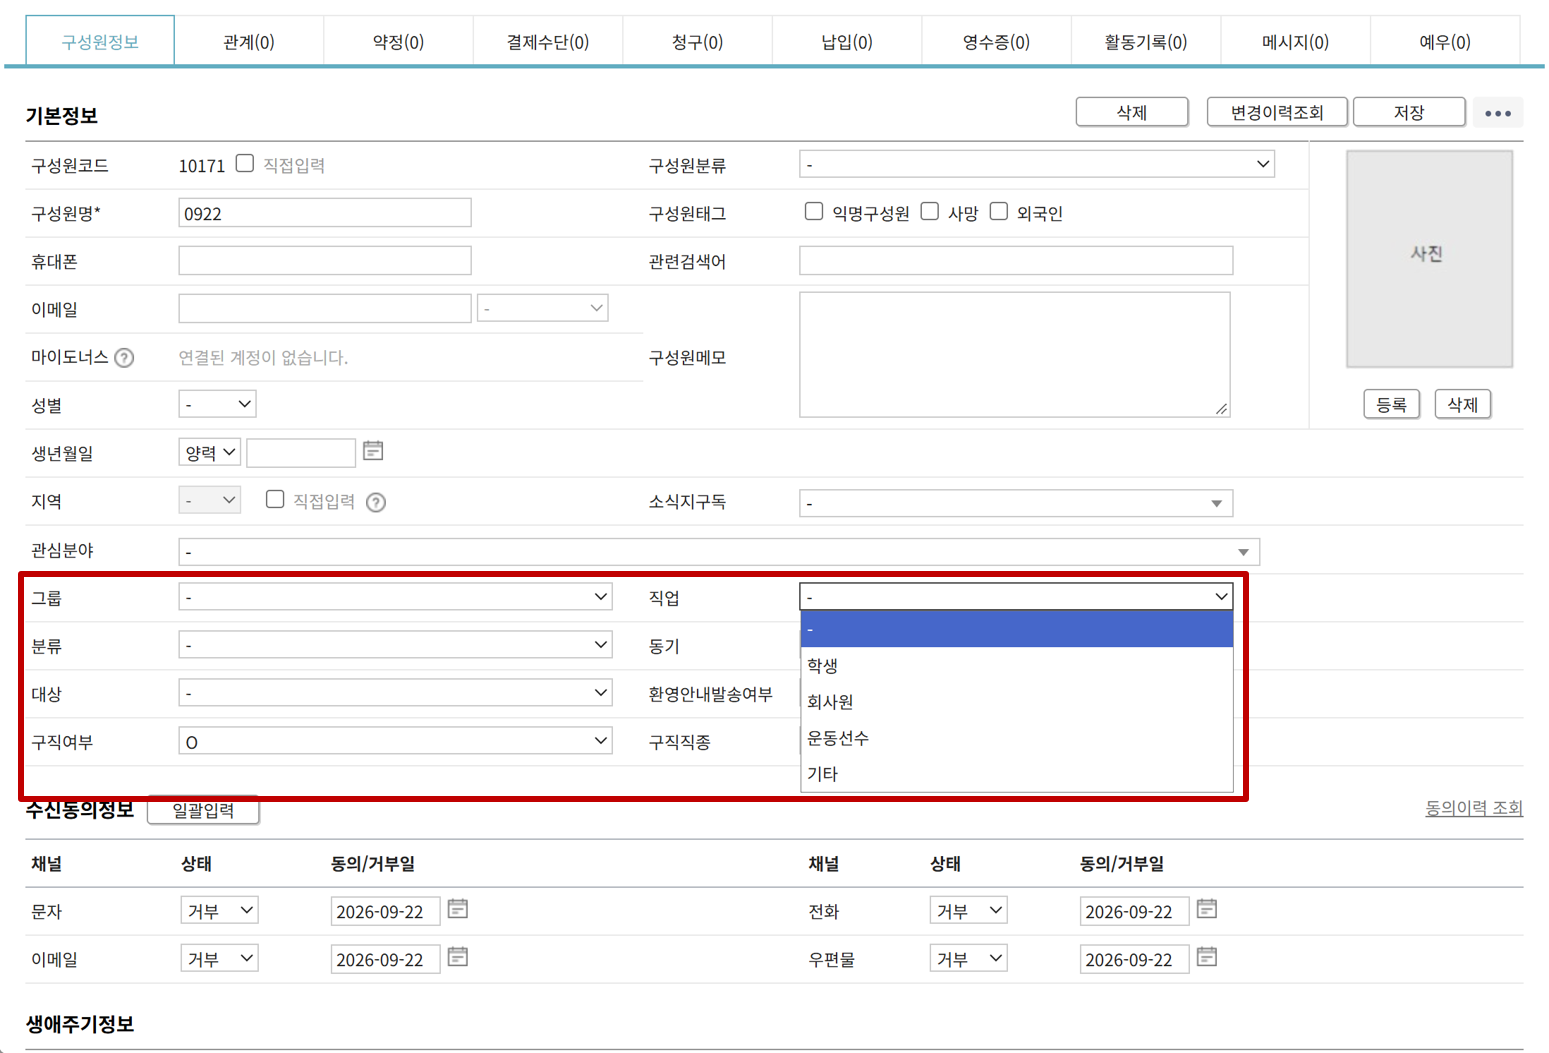The image size is (1549, 1053).
Task: Switch to the 결제수단(0) tab
Action: coord(548,42)
